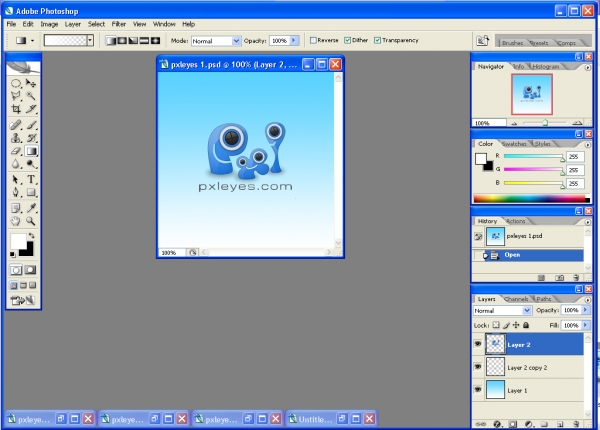Viewport: 600px width, 430px height.
Task: Open the gradient picker dropdown arrow
Action: point(90,40)
